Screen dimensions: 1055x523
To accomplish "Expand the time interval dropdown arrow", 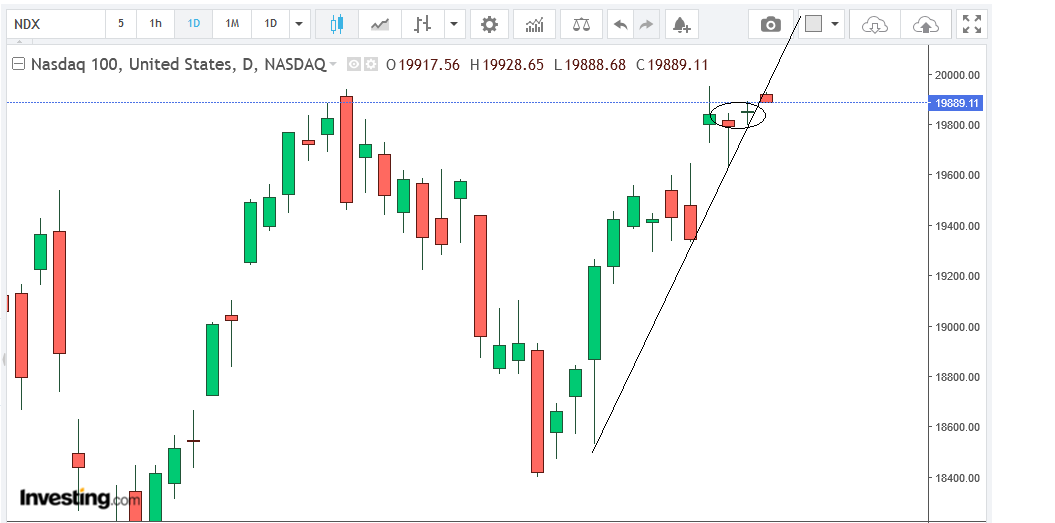I will (x=298, y=23).
